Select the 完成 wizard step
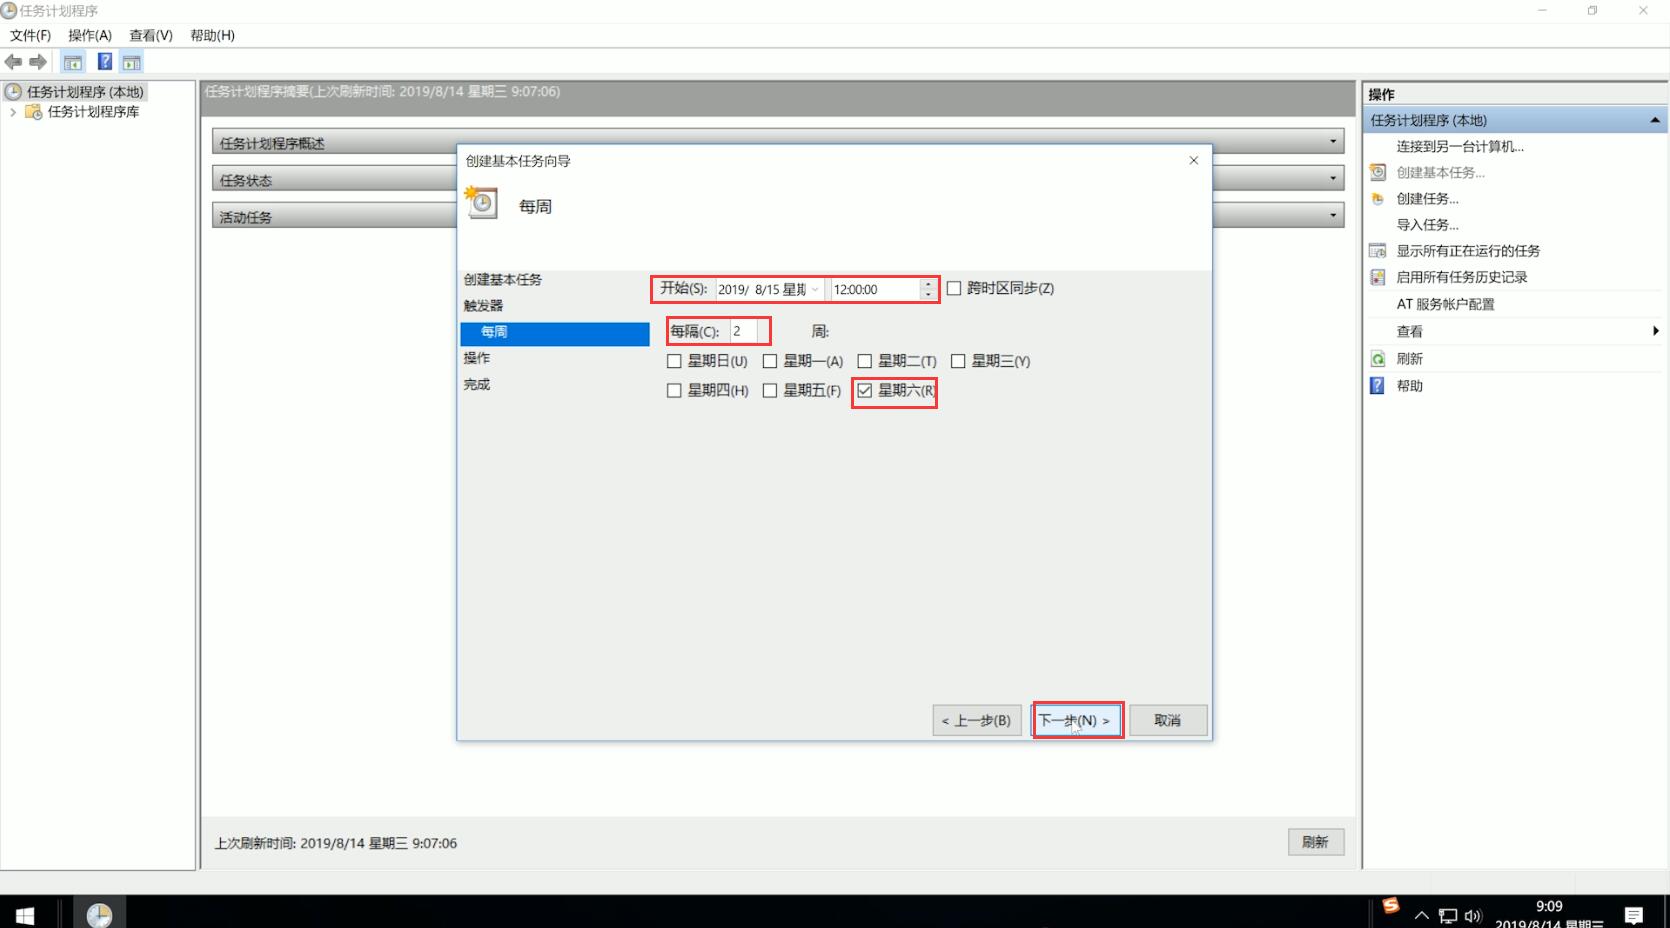This screenshot has height=928, width=1670. 477,384
